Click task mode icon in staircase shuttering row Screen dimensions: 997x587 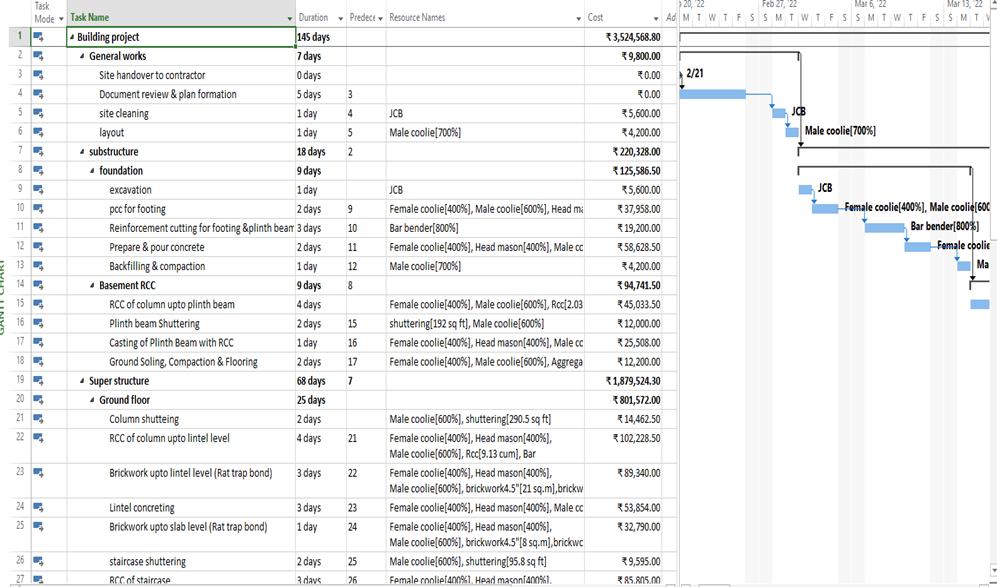(38, 561)
